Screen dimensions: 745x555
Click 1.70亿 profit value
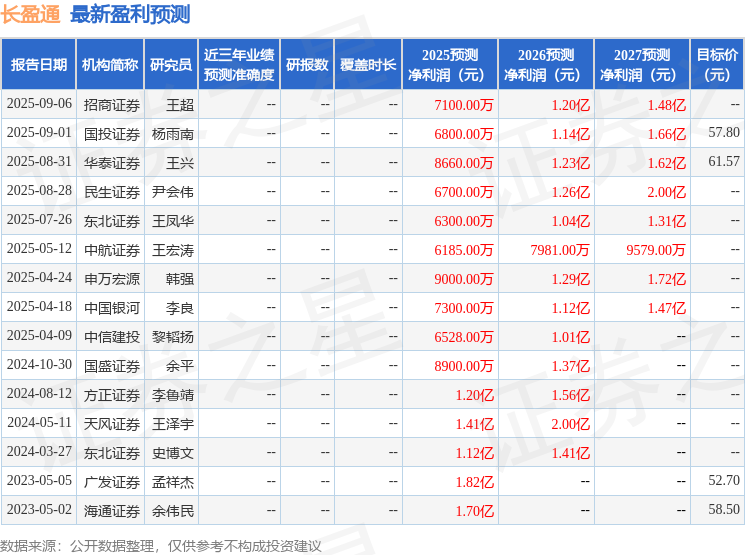475,511
